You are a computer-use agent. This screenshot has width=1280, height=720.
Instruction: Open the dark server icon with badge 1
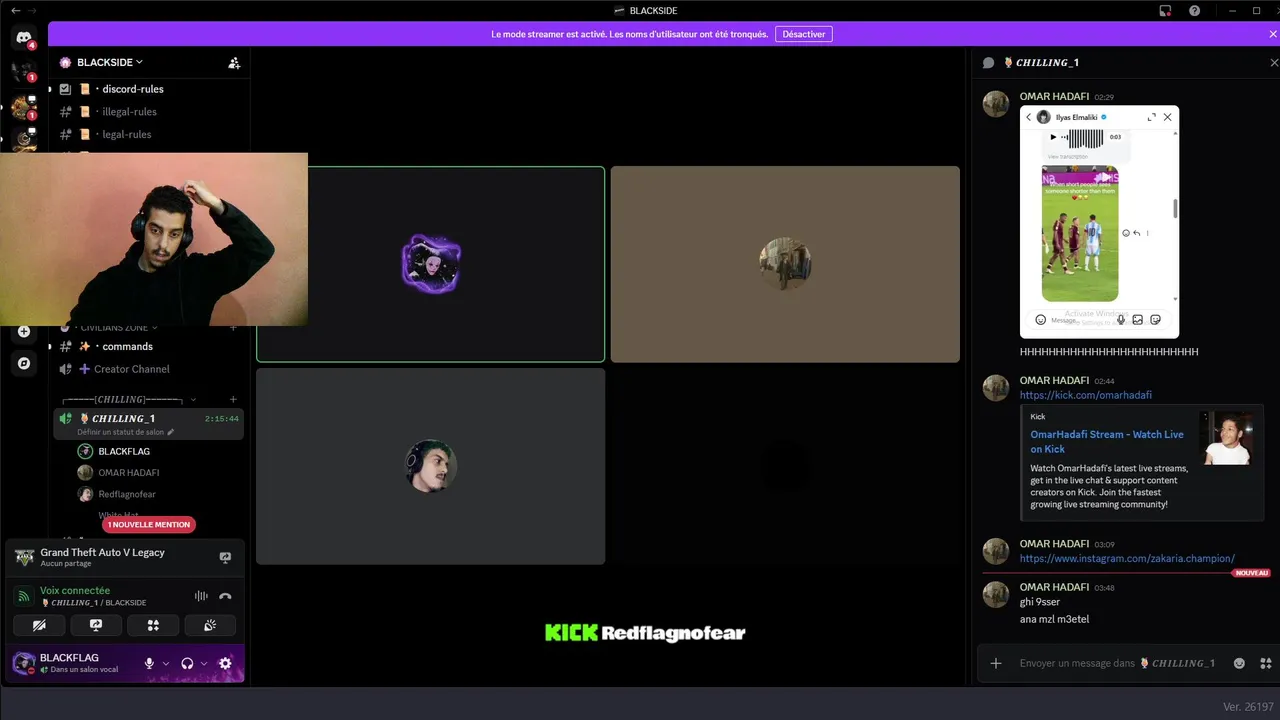[x=24, y=71]
